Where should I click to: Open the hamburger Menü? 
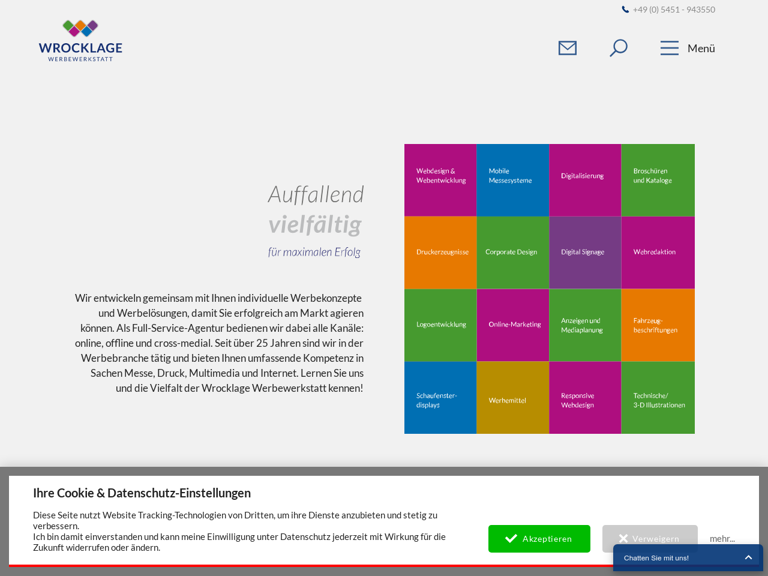tap(687, 48)
